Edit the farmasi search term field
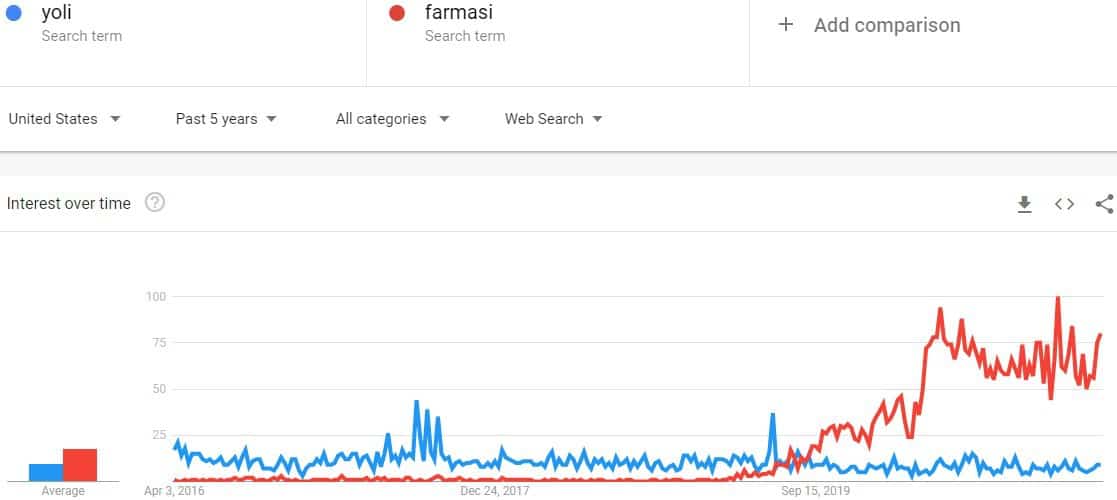1117x500 pixels. pos(558,43)
